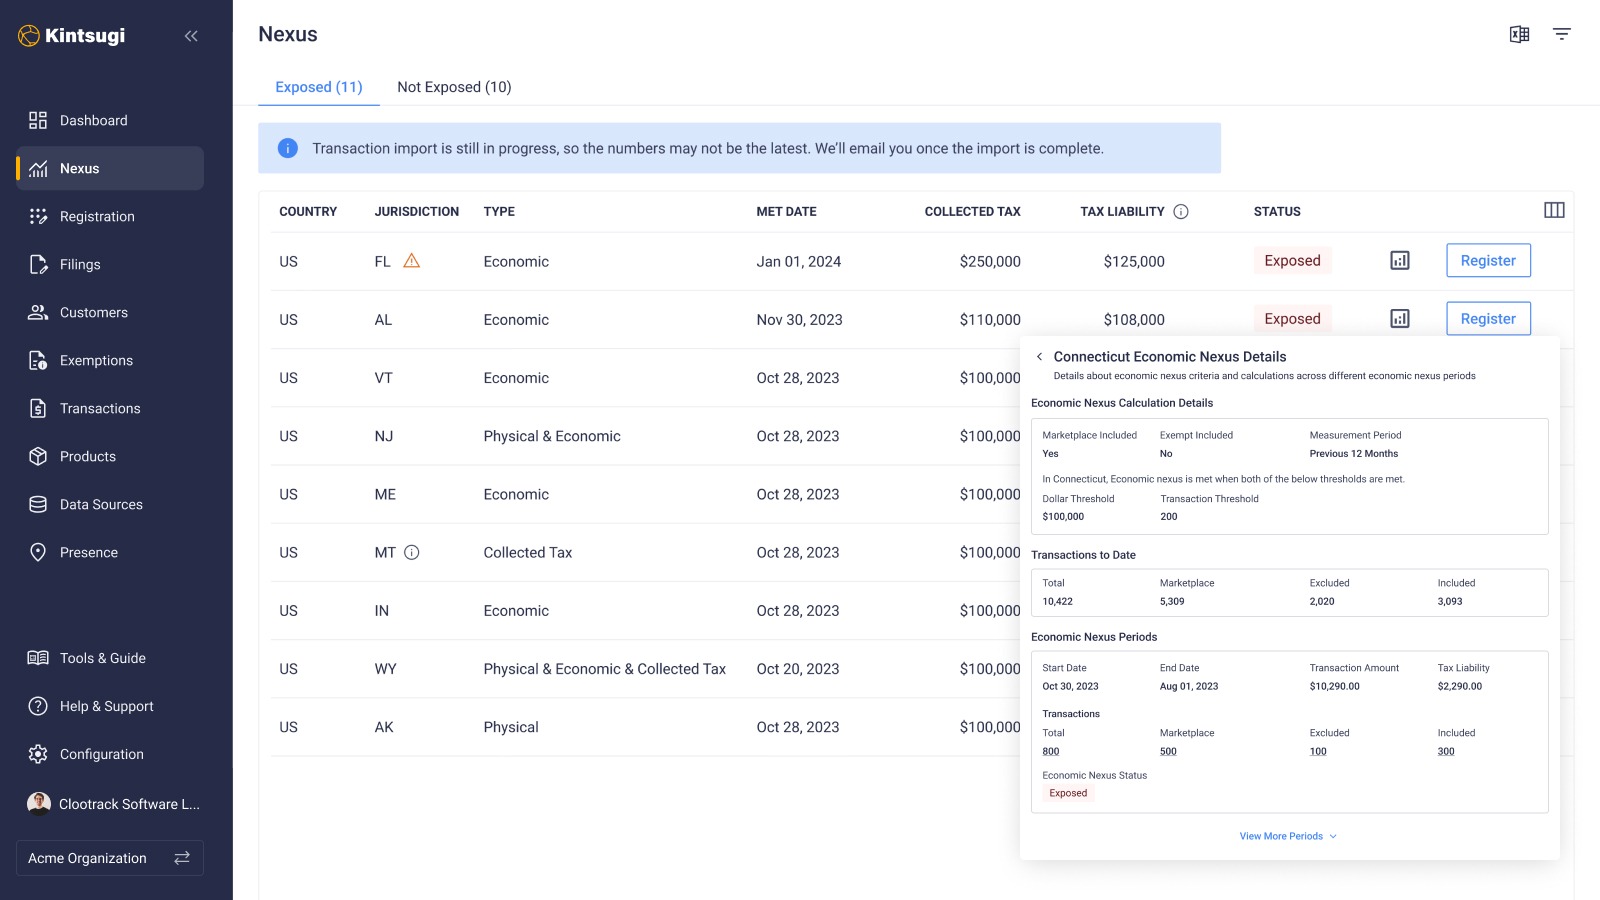1600x900 pixels.
Task: Open the total 800 transactions link
Action: (1051, 752)
